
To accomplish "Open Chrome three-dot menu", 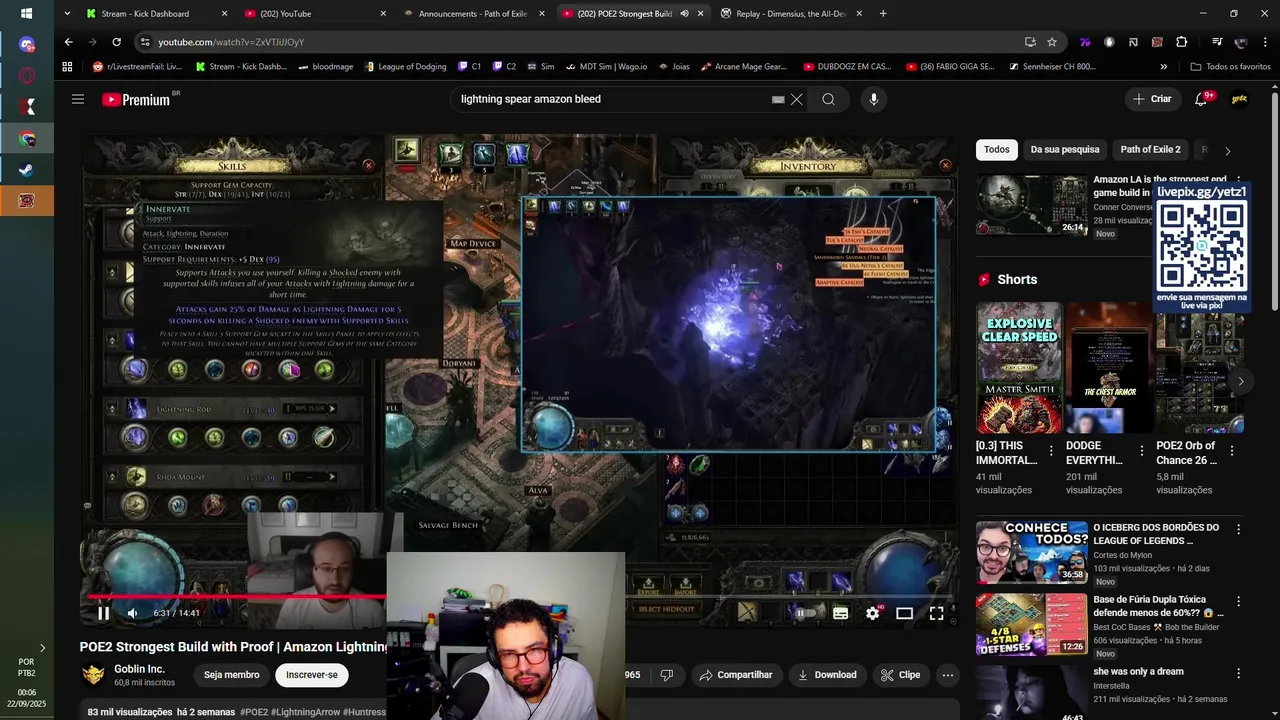I will (1265, 42).
